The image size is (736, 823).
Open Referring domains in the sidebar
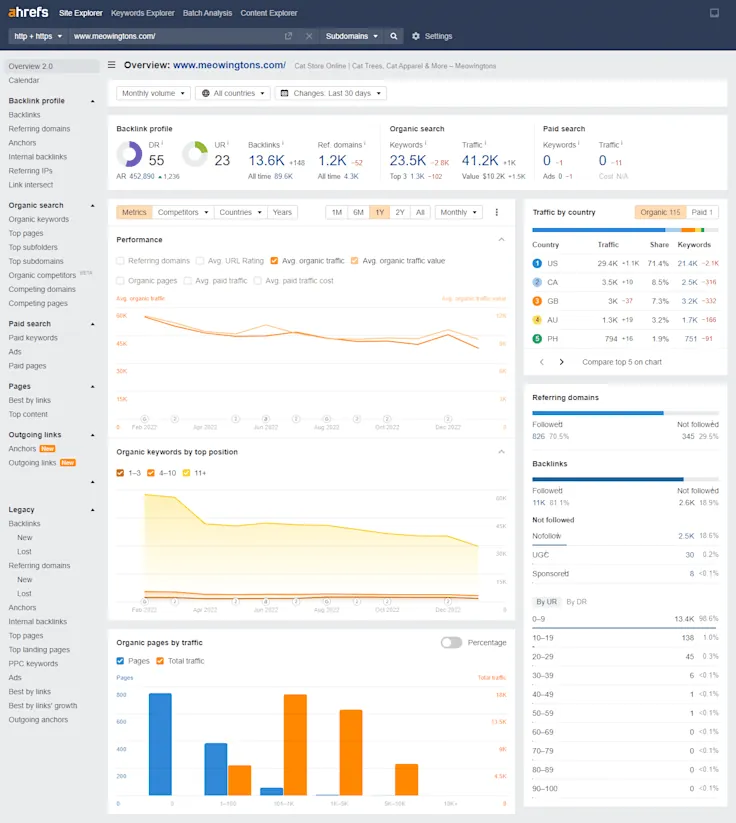pos(39,129)
